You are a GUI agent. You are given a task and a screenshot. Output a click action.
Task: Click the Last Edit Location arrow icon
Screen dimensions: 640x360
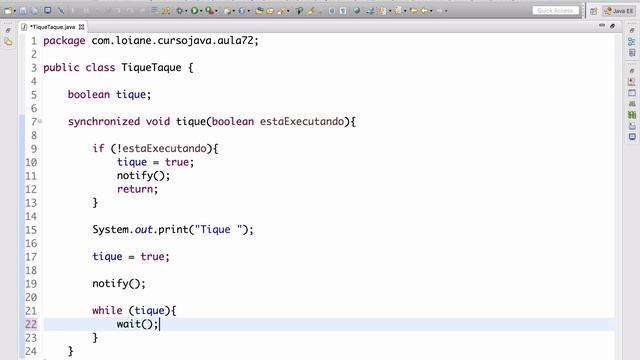[413, 11]
